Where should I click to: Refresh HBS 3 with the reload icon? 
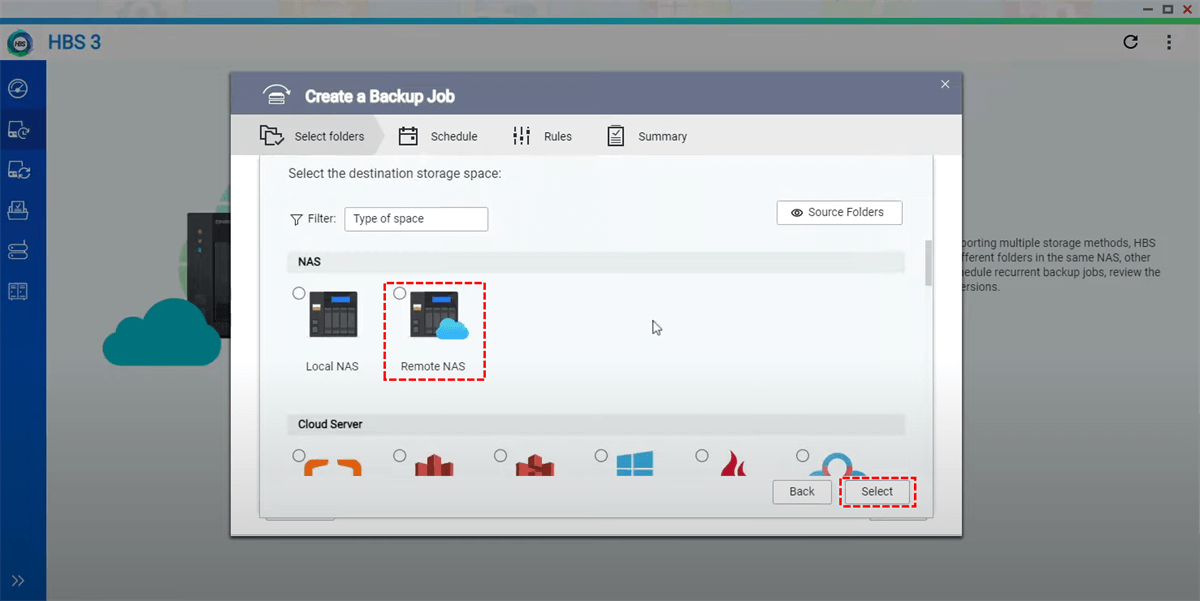(x=1131, y=42)
